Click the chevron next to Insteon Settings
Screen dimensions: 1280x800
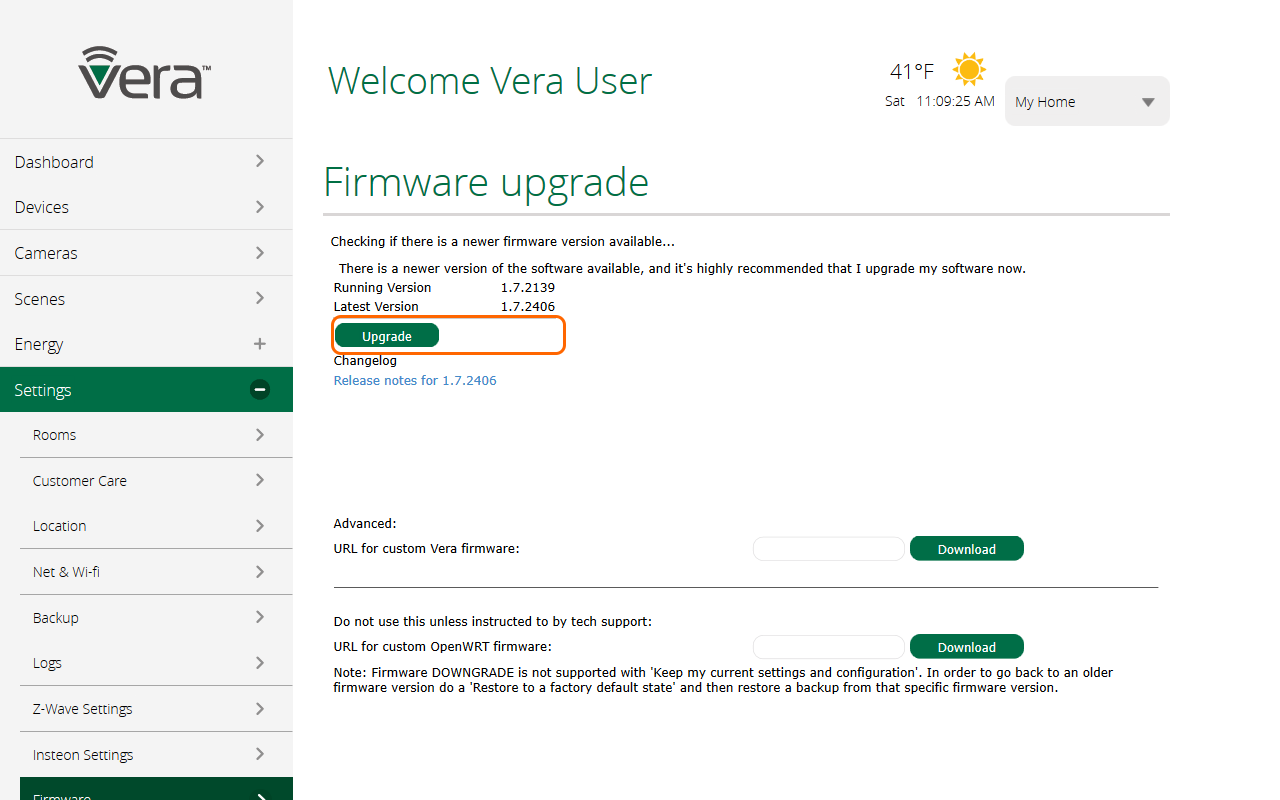click(260, 754)
